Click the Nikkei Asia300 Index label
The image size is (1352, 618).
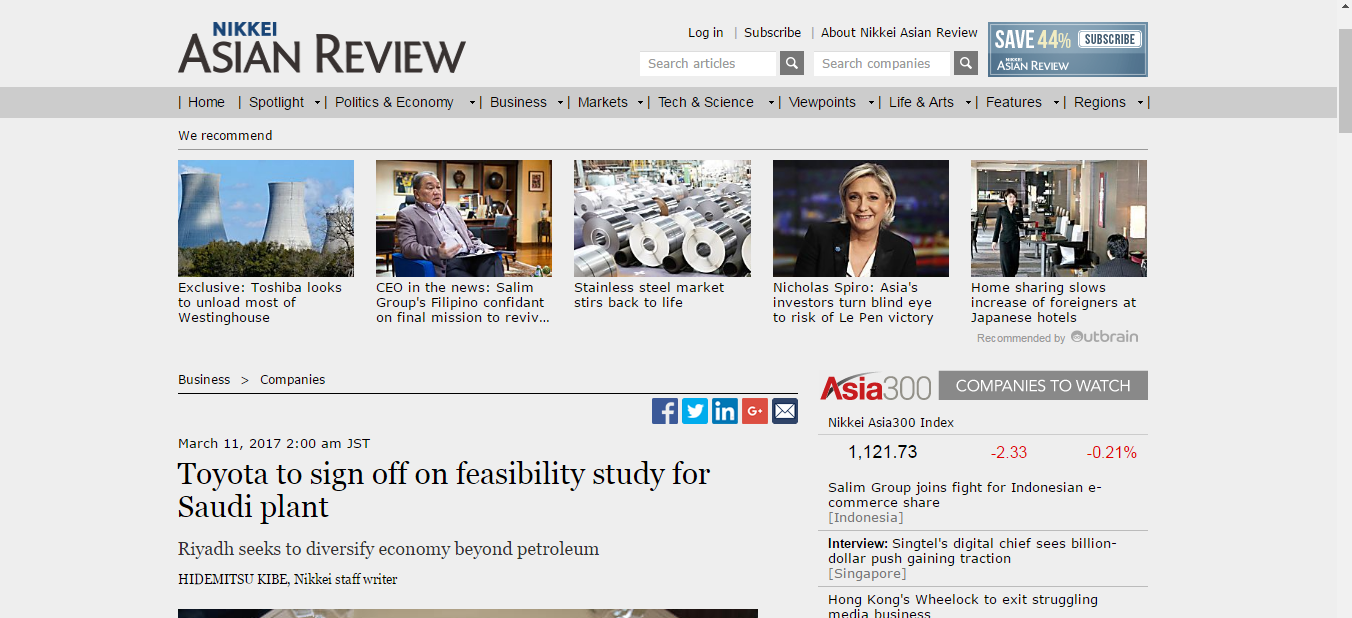tap(891, 423)
